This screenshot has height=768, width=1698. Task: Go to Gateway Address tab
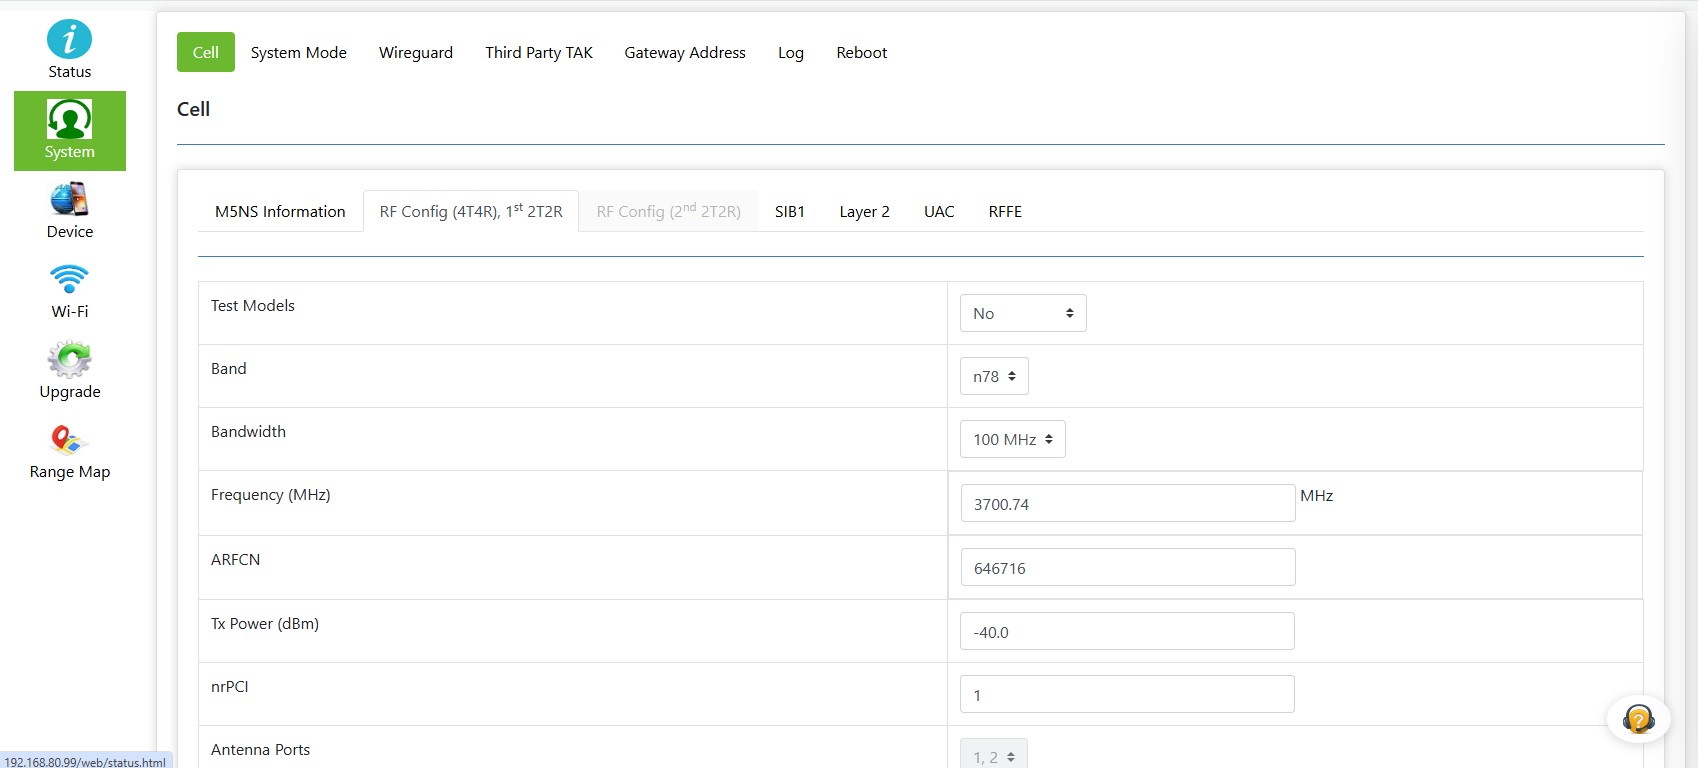[x=685, y=52]
